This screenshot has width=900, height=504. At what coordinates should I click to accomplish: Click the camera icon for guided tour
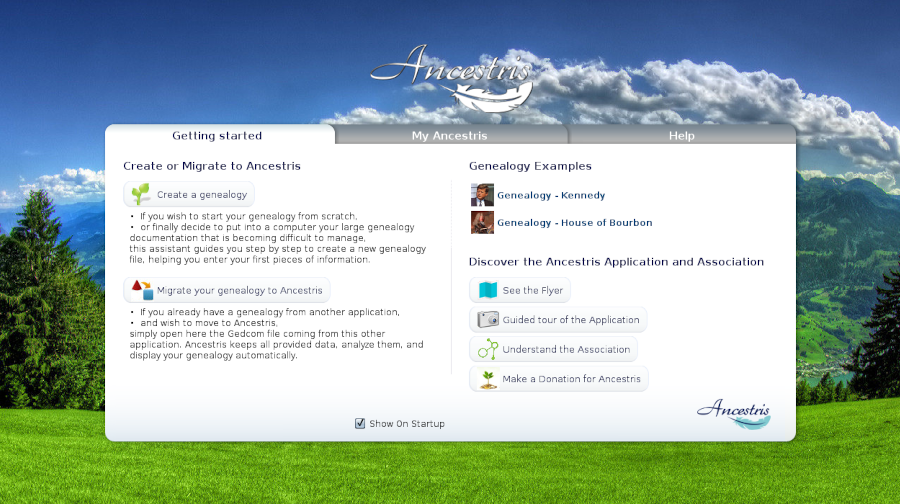point(488,319)
